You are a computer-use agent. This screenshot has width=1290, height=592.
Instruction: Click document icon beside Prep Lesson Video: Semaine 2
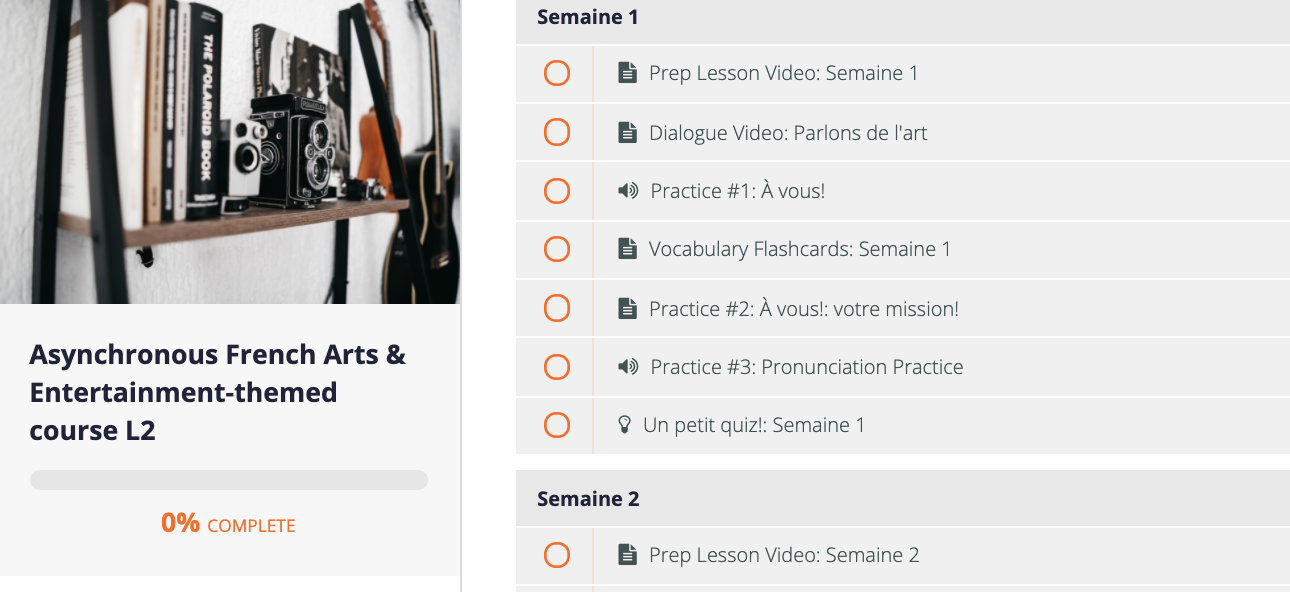click(x=627, y=555)
